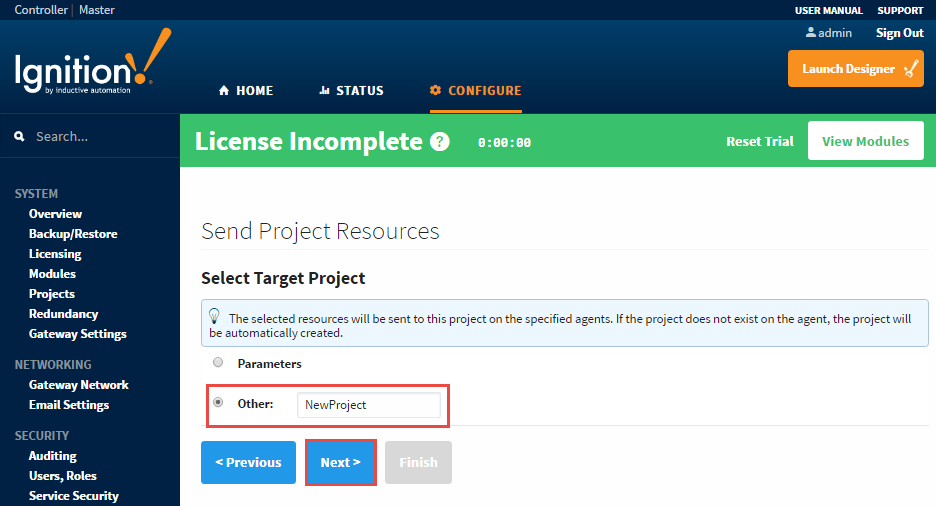Screen dimensions: 936x506
Task: Click the search magnifier icon
Action: pos(19,137)
